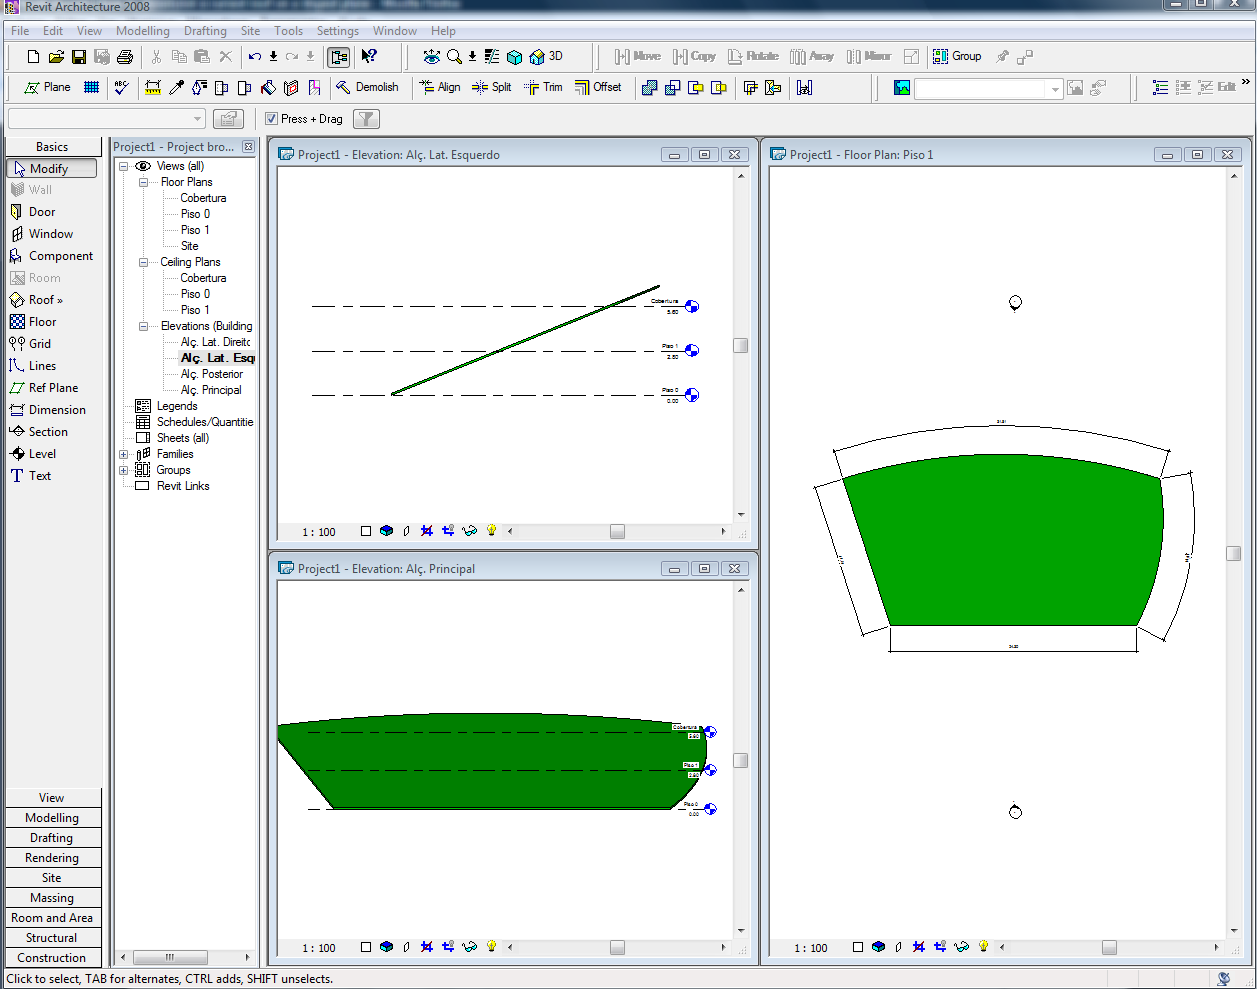Expand the Families tree node
This screenshot has width=1257, height=989.
[x=124, y=454]
